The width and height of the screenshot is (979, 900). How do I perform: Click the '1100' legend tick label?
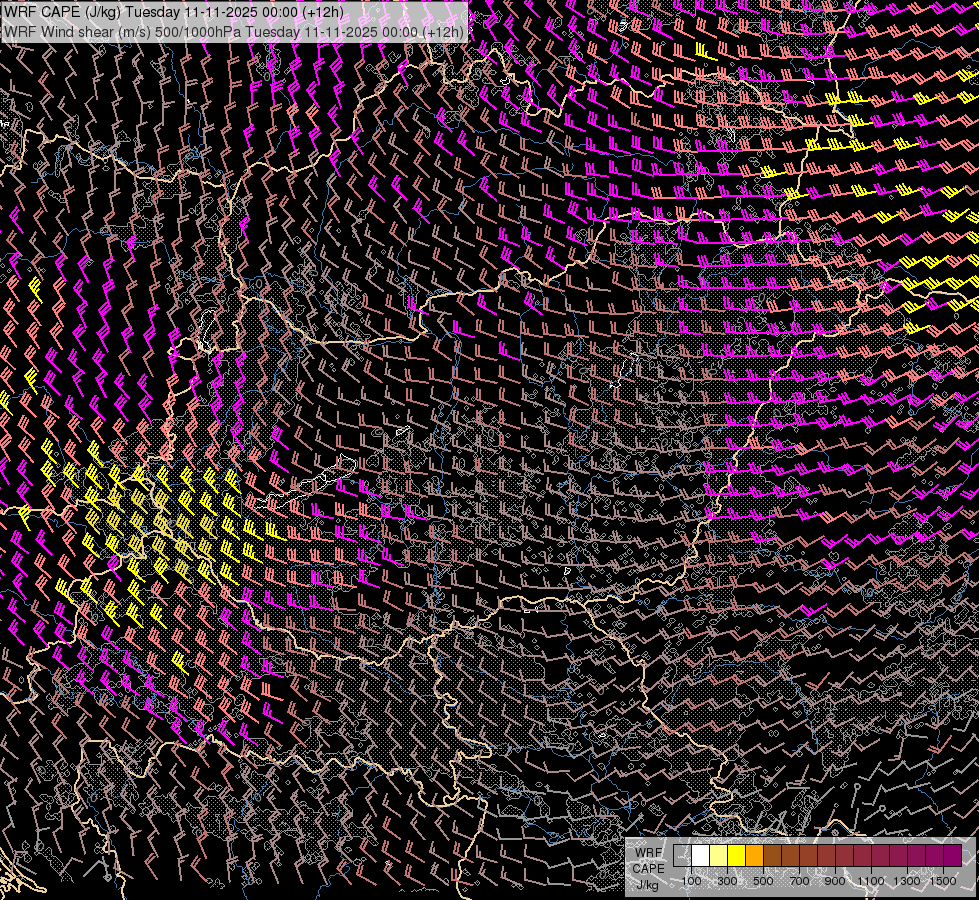(871, 881)
